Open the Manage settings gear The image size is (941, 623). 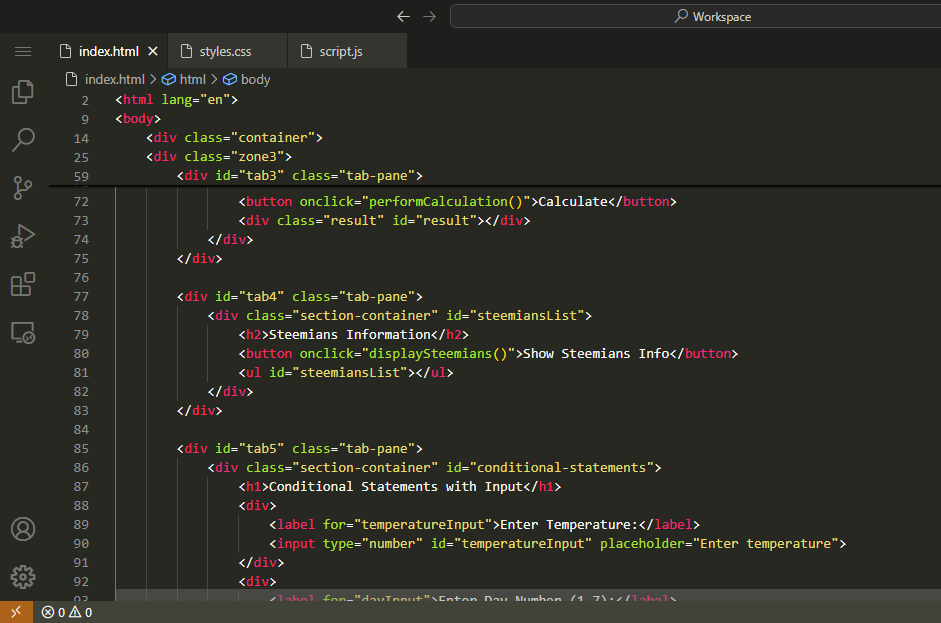tap(23, 576)
